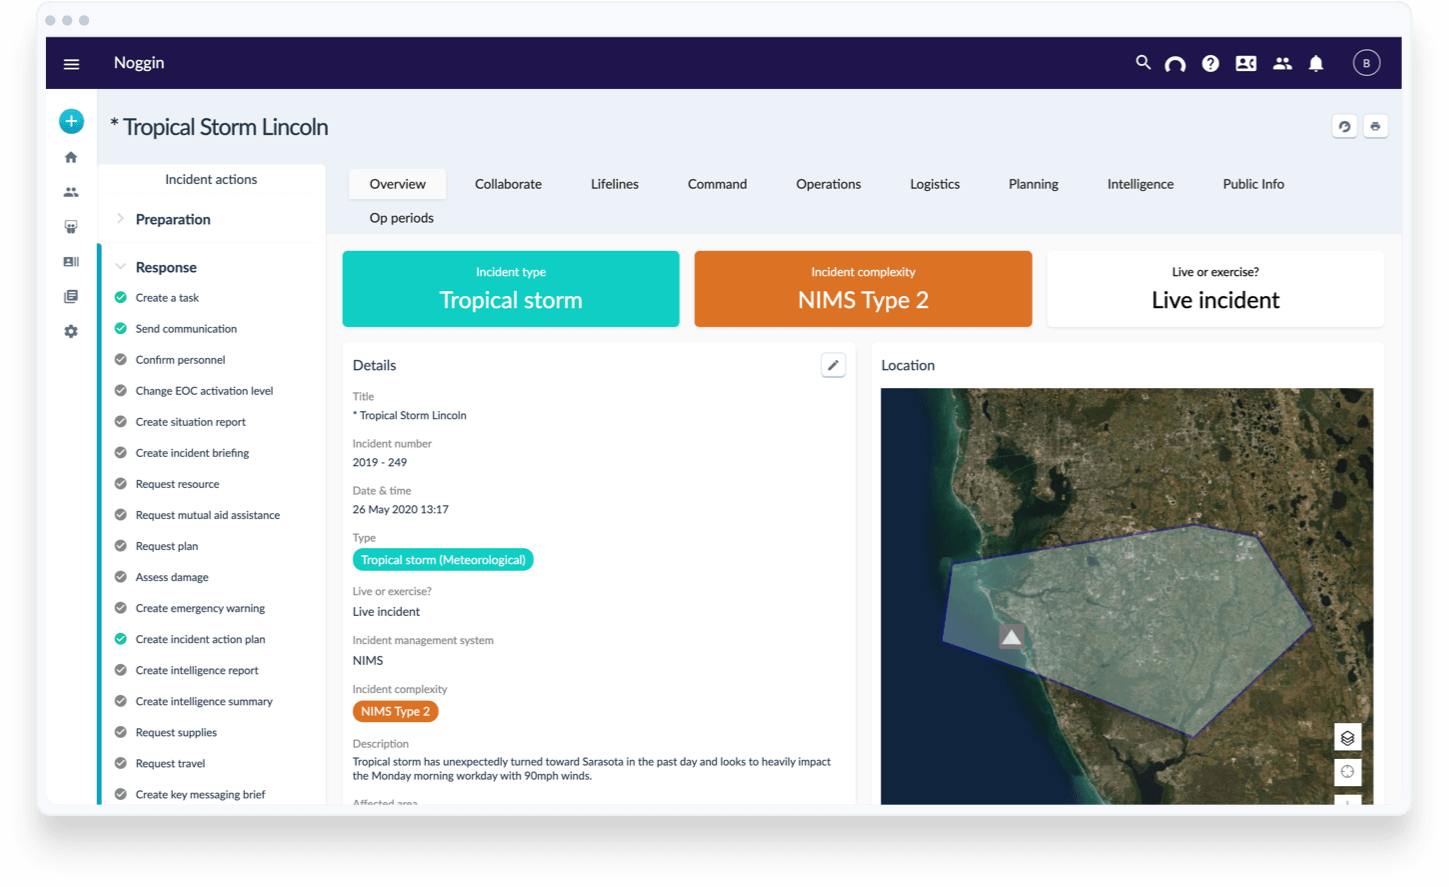Open settings via the sidebar gear icon
This screenshot has height=887, width=1449.
coord(71,331)
